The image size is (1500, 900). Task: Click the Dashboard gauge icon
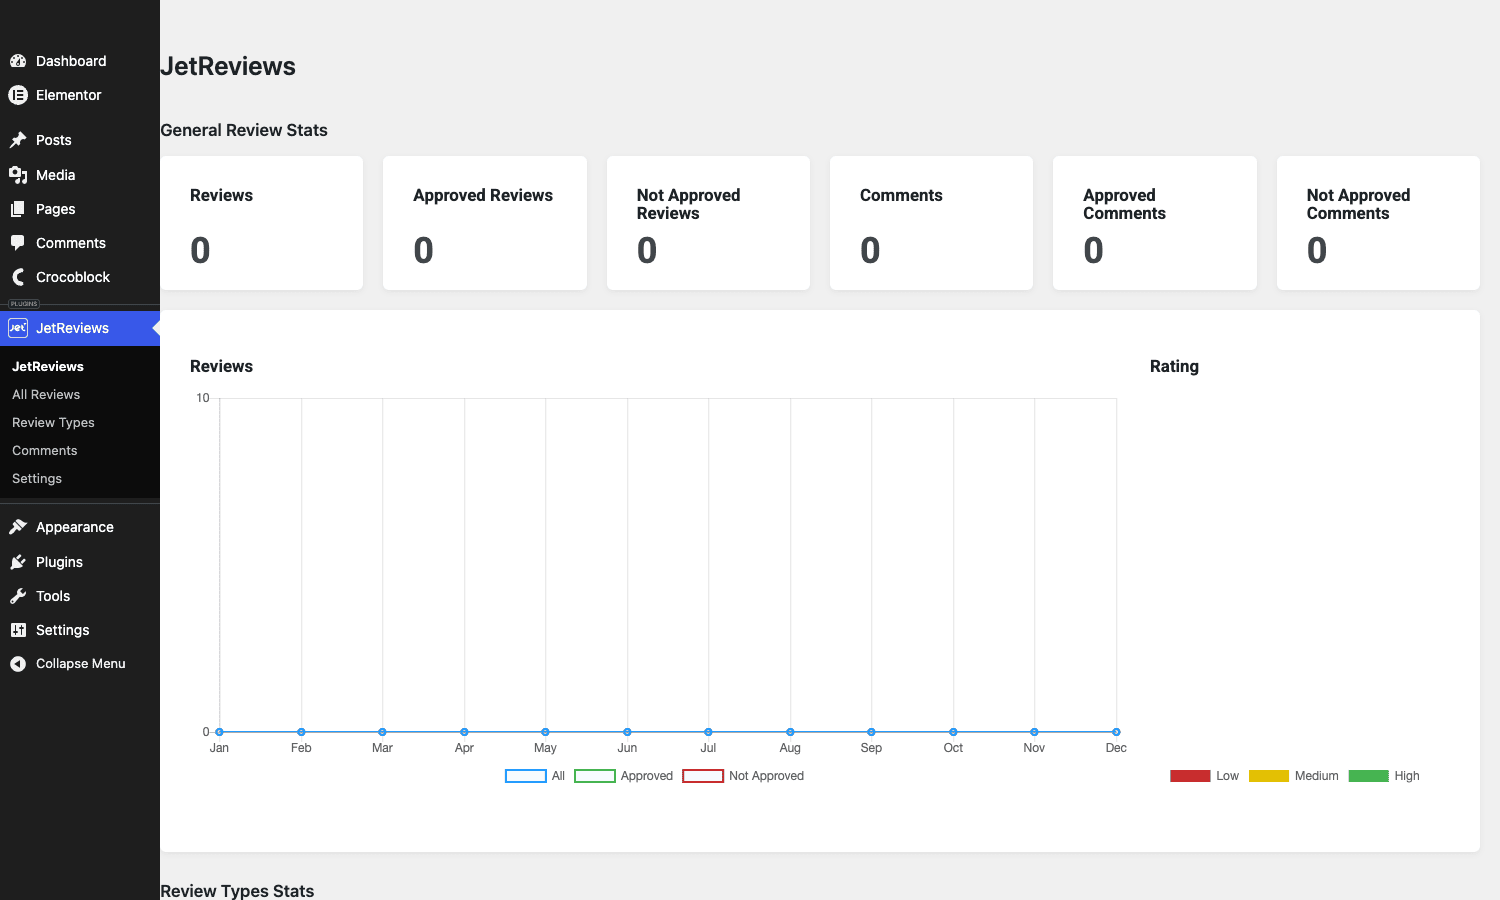pos(18,61)
